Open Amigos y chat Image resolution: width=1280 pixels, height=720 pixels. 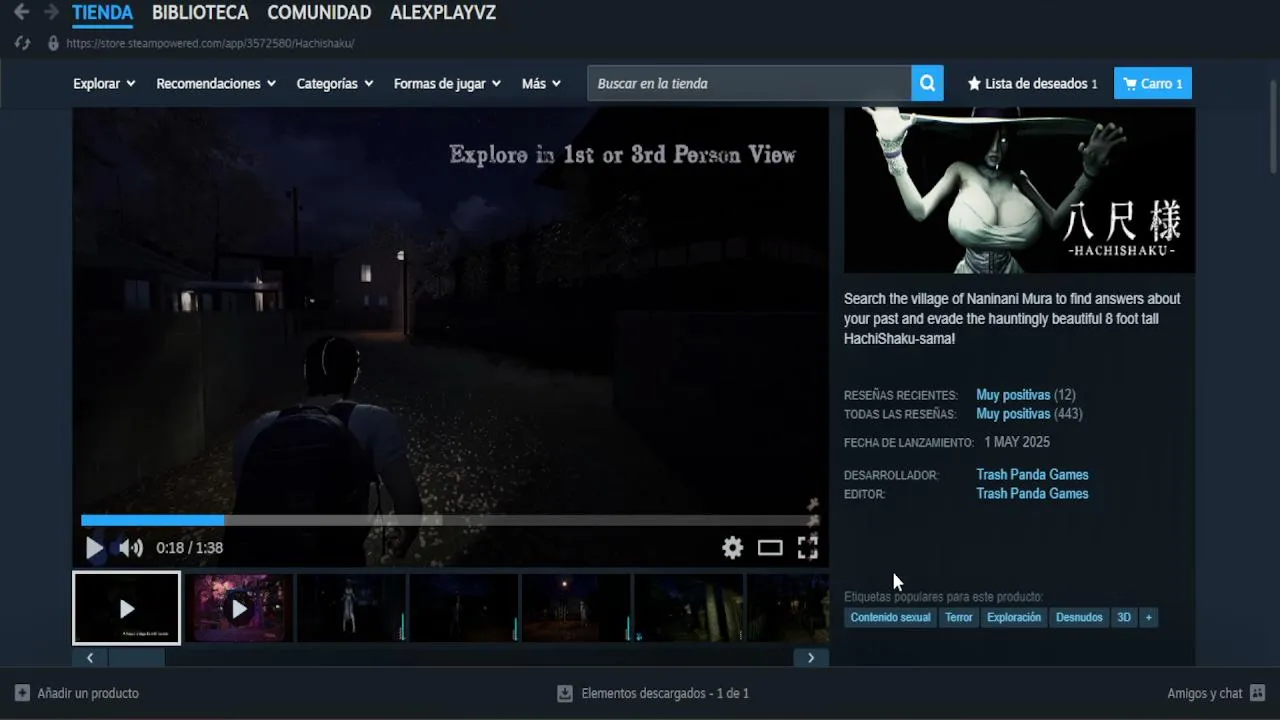pos(1205,693)
